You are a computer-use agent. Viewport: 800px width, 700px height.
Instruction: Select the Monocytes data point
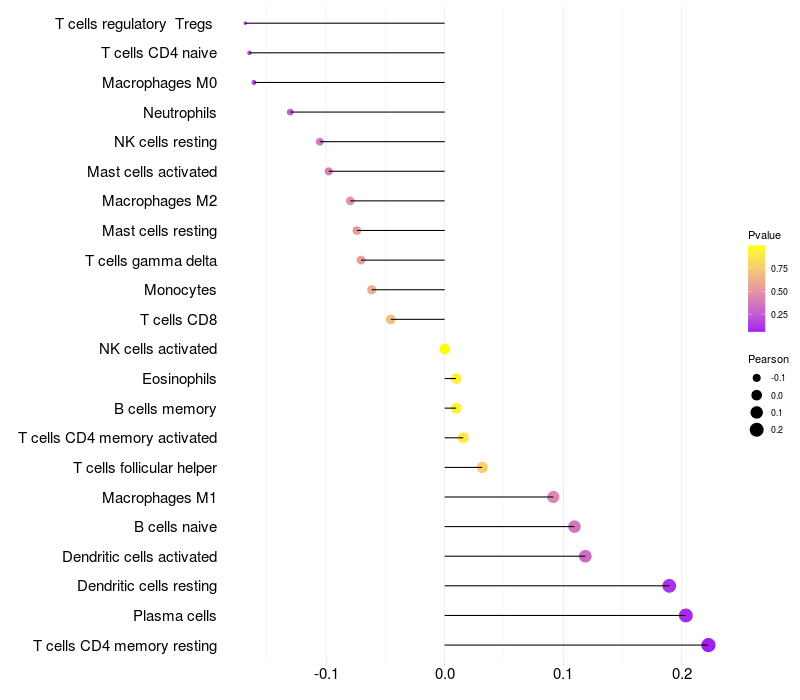pyautogui.click(x=371, y=290)
